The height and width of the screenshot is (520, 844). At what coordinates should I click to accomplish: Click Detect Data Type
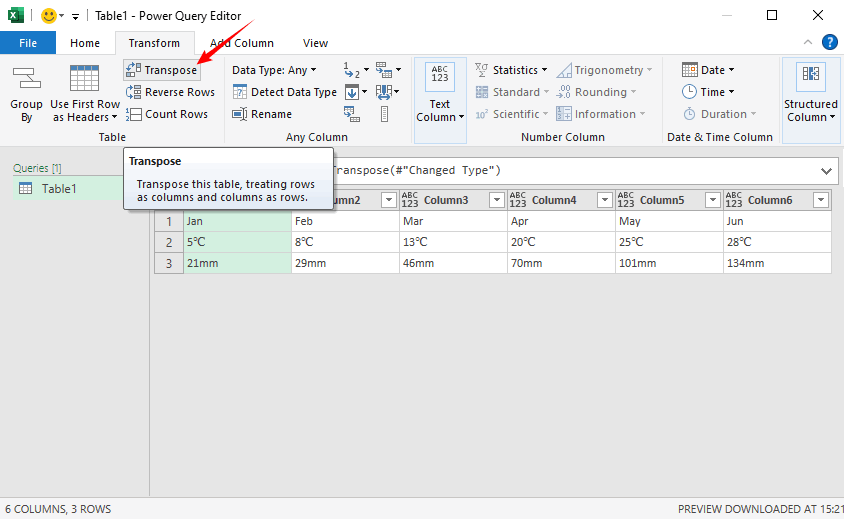pyautogui.click(x=285, y=92)
